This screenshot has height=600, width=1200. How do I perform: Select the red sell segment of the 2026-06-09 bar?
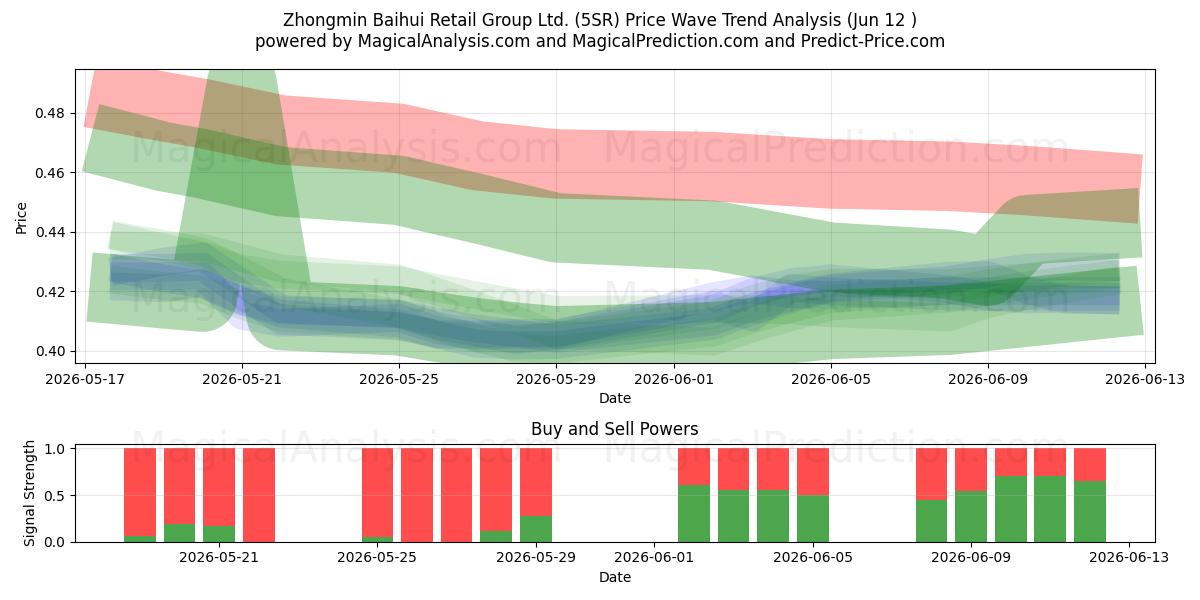point(971,470)
